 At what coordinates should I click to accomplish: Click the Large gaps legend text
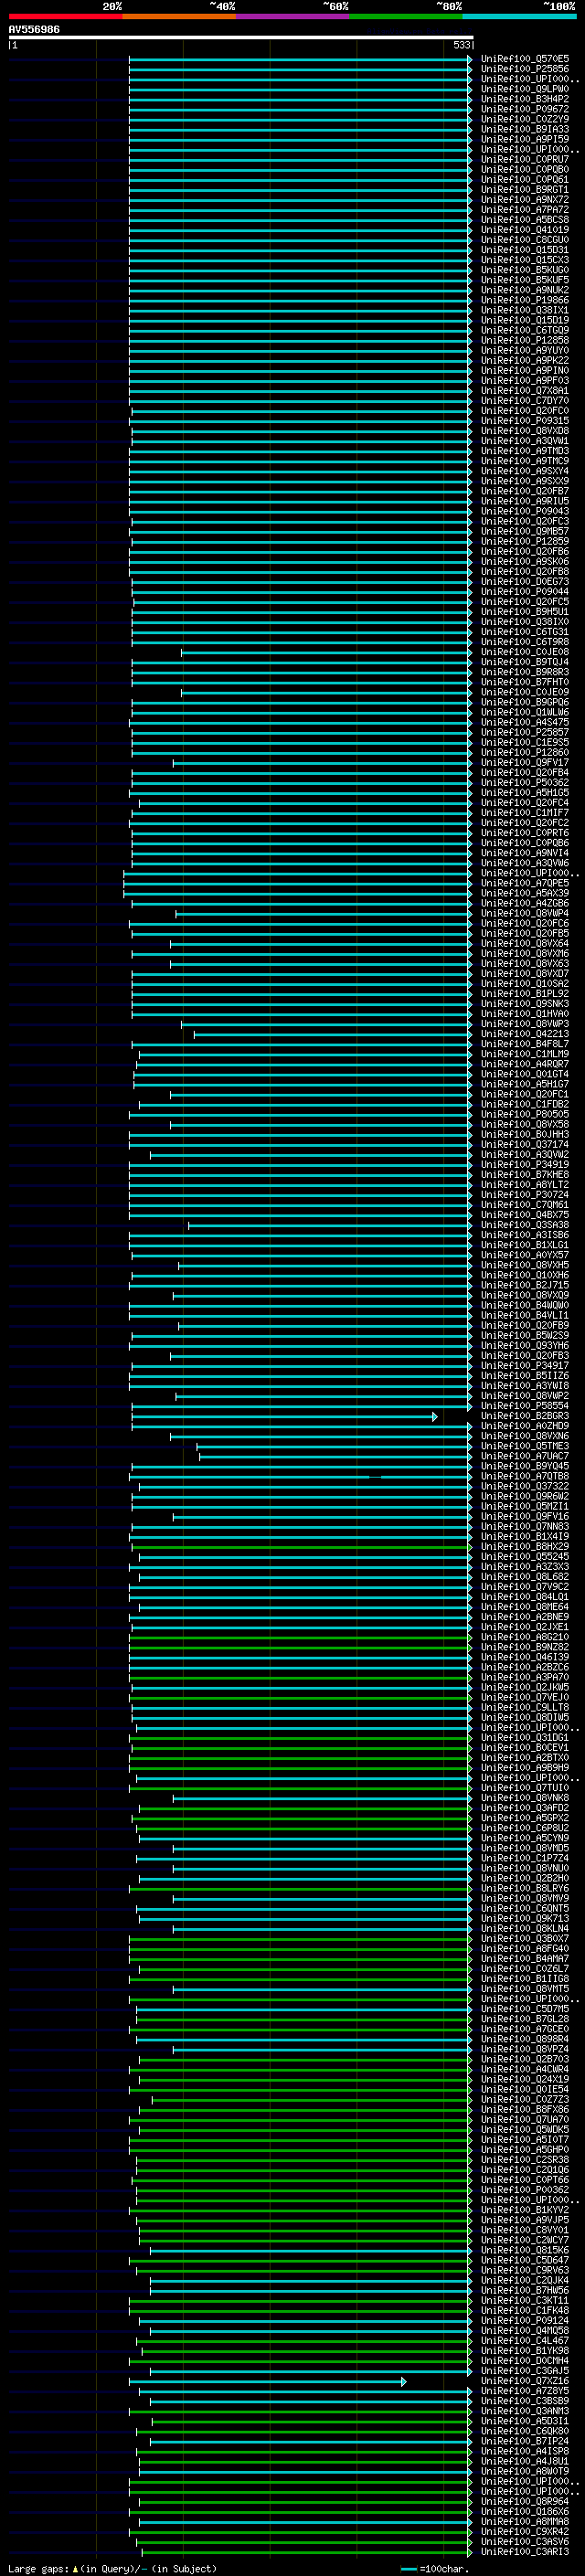pyautogui.click(x=112, y=2568)
